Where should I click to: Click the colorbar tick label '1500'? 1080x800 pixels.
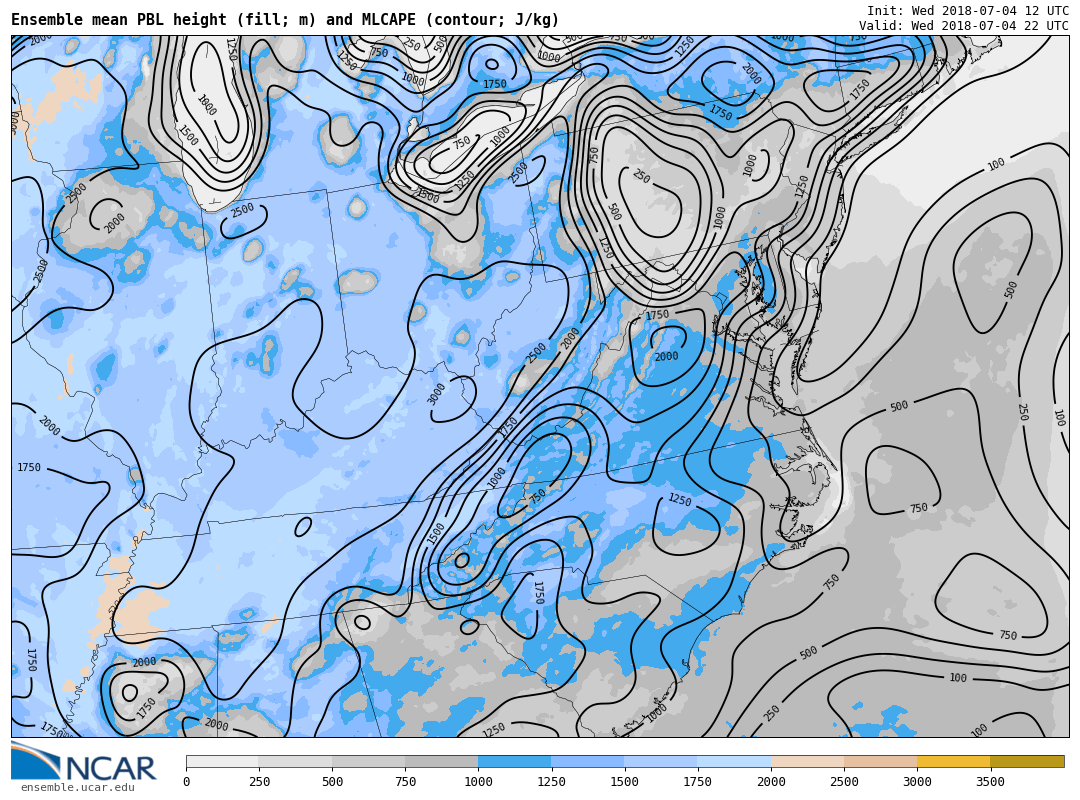click(625, 781)
